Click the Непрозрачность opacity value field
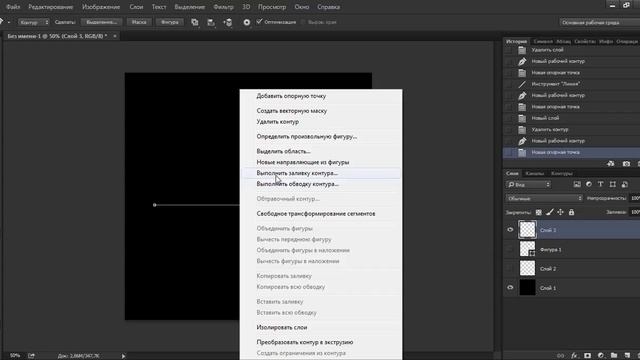 (x=635, y=198)
